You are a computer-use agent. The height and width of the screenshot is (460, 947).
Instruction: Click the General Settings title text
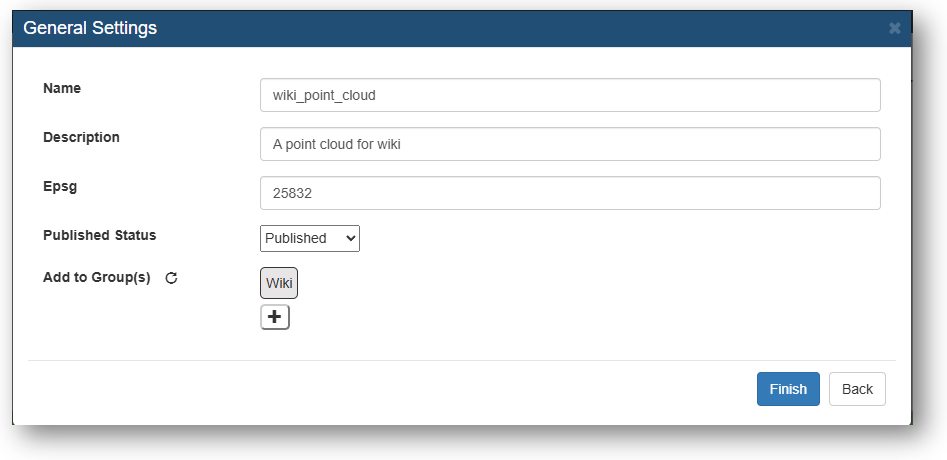tap(90, 28)
